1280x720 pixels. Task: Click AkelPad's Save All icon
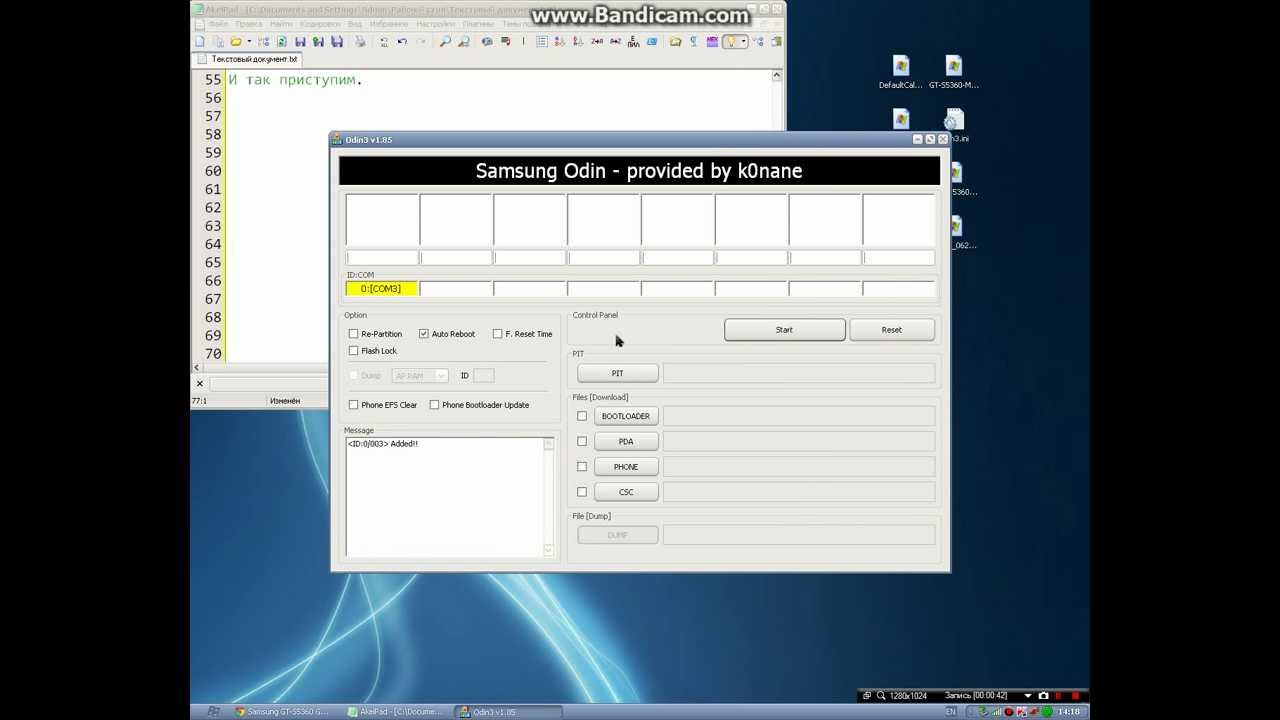(337, 41)
